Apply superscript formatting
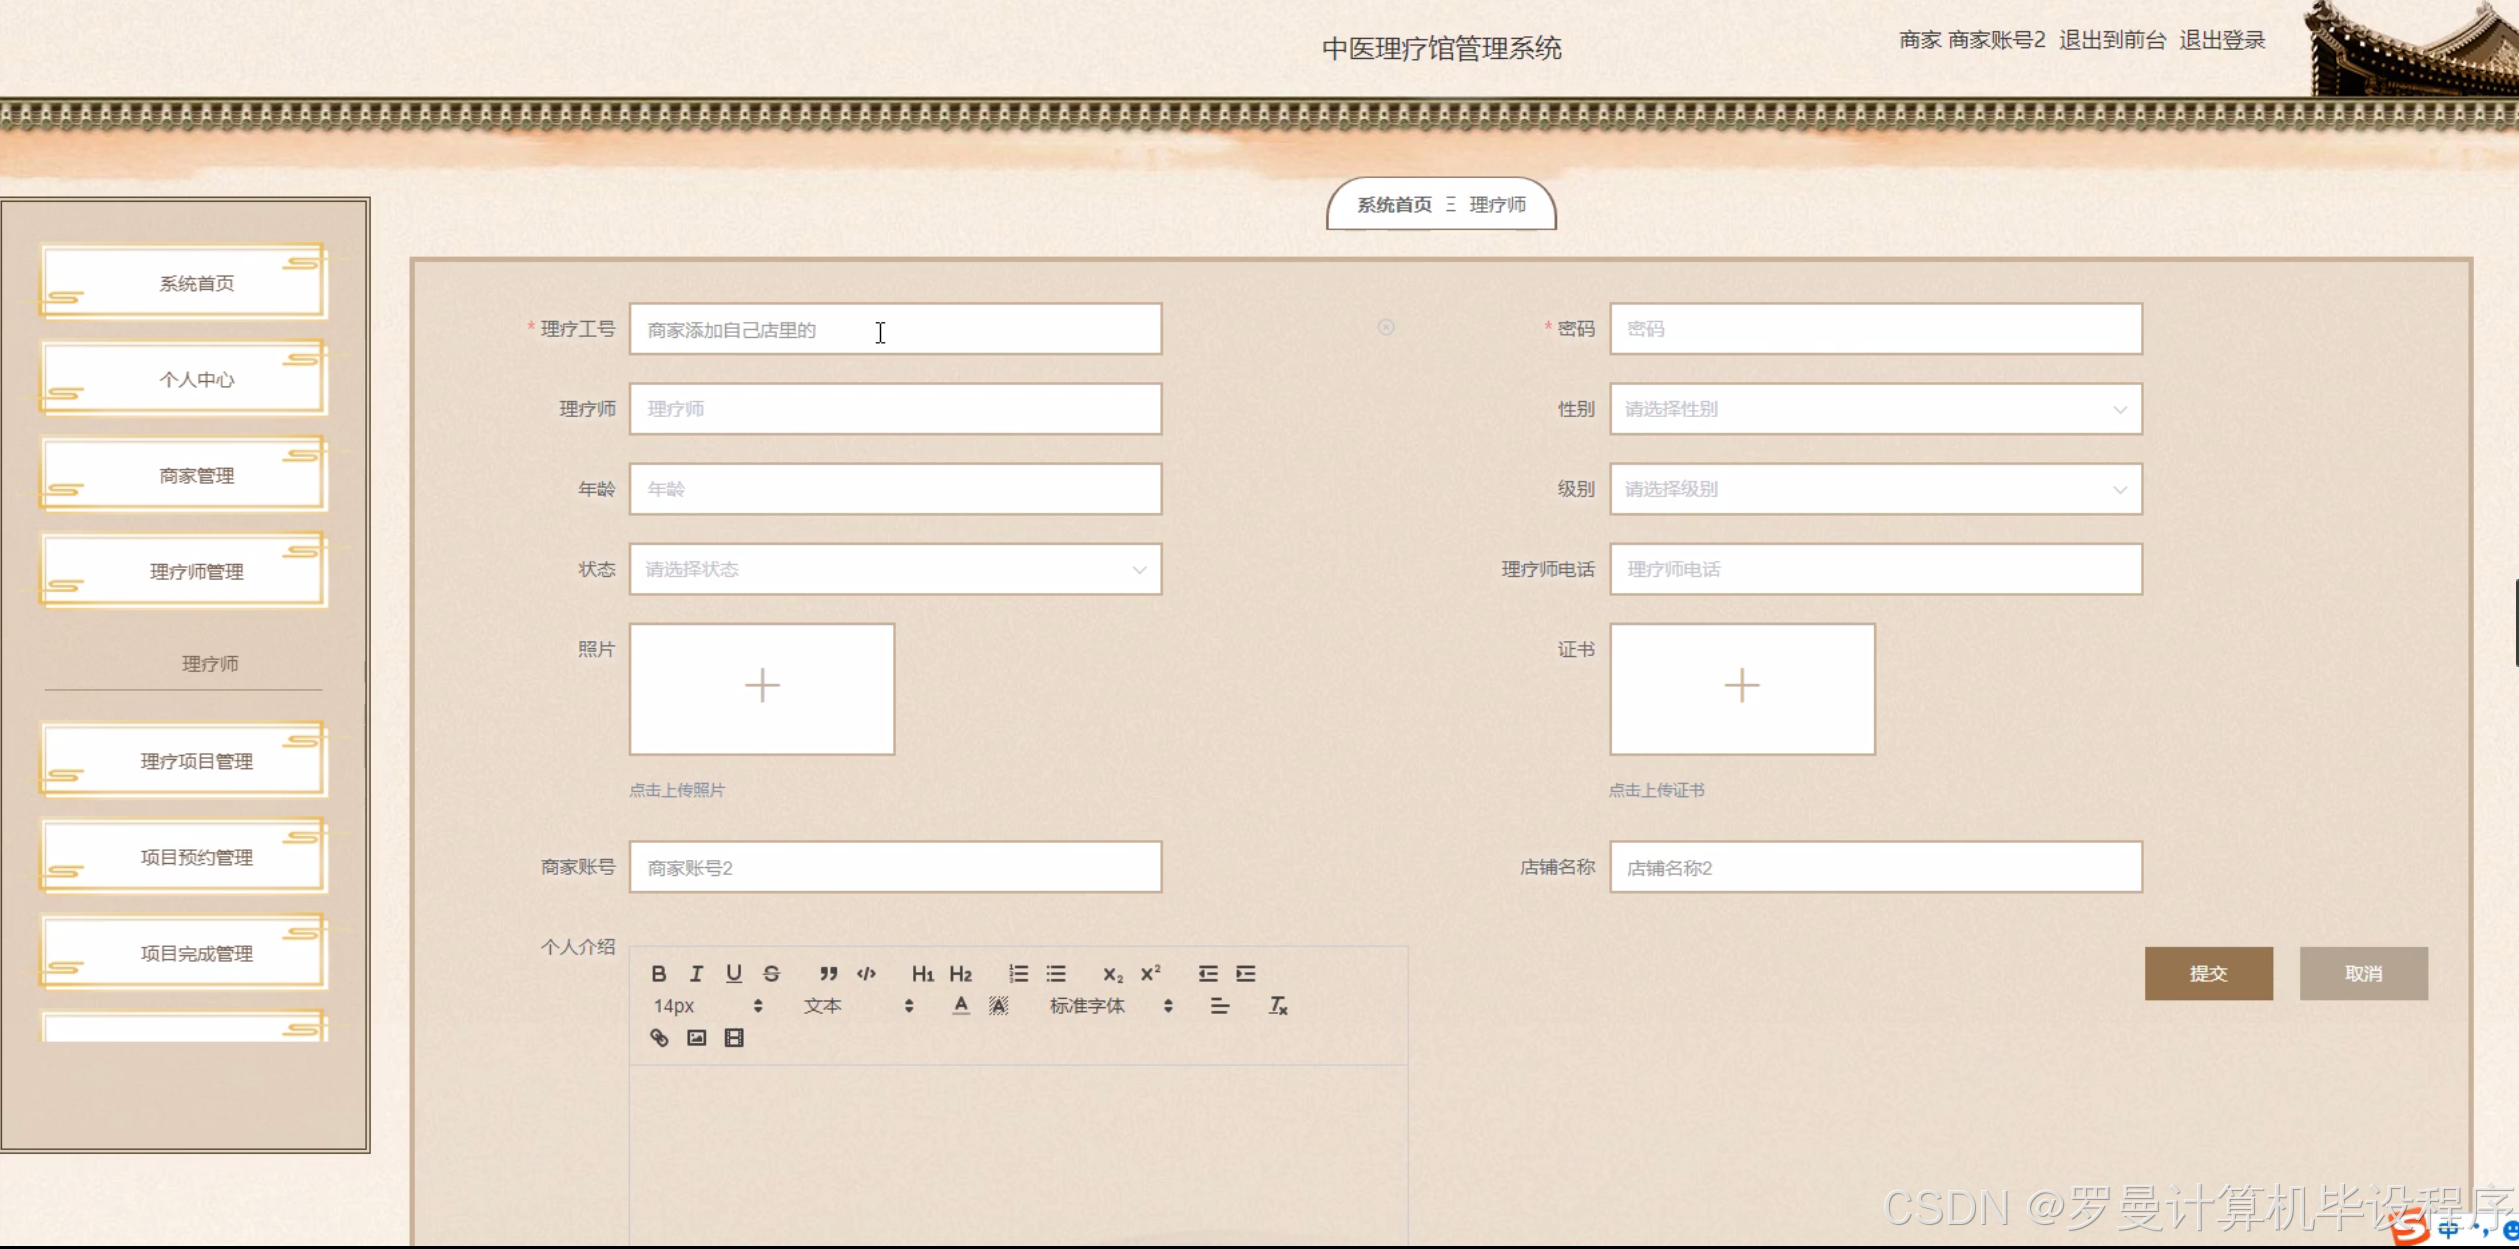 point(1150,973)
